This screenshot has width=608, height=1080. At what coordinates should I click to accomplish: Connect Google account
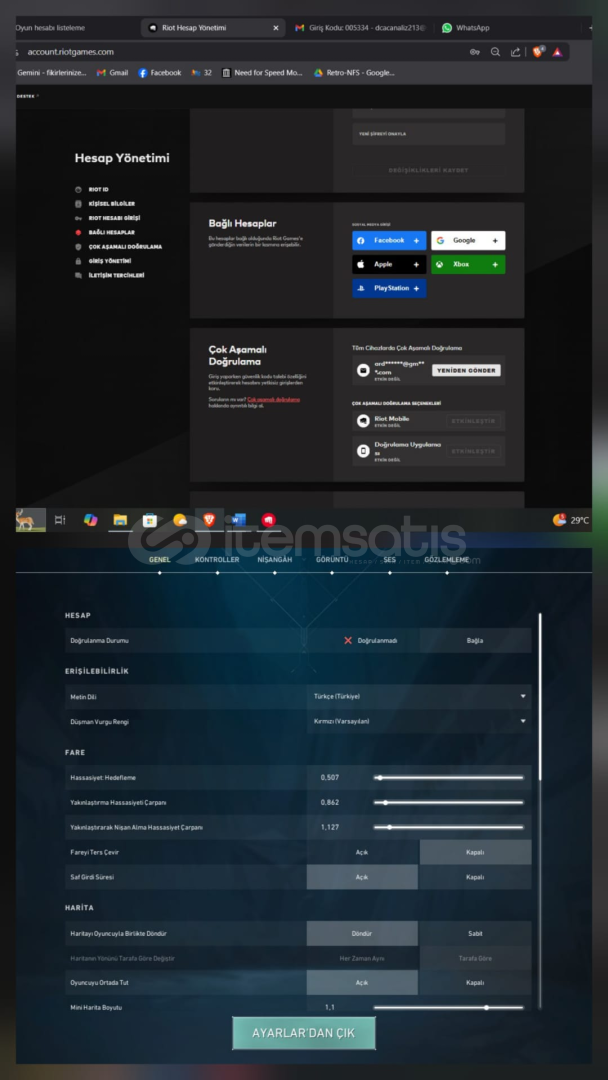pyautogui.click(x=468, y=240)
